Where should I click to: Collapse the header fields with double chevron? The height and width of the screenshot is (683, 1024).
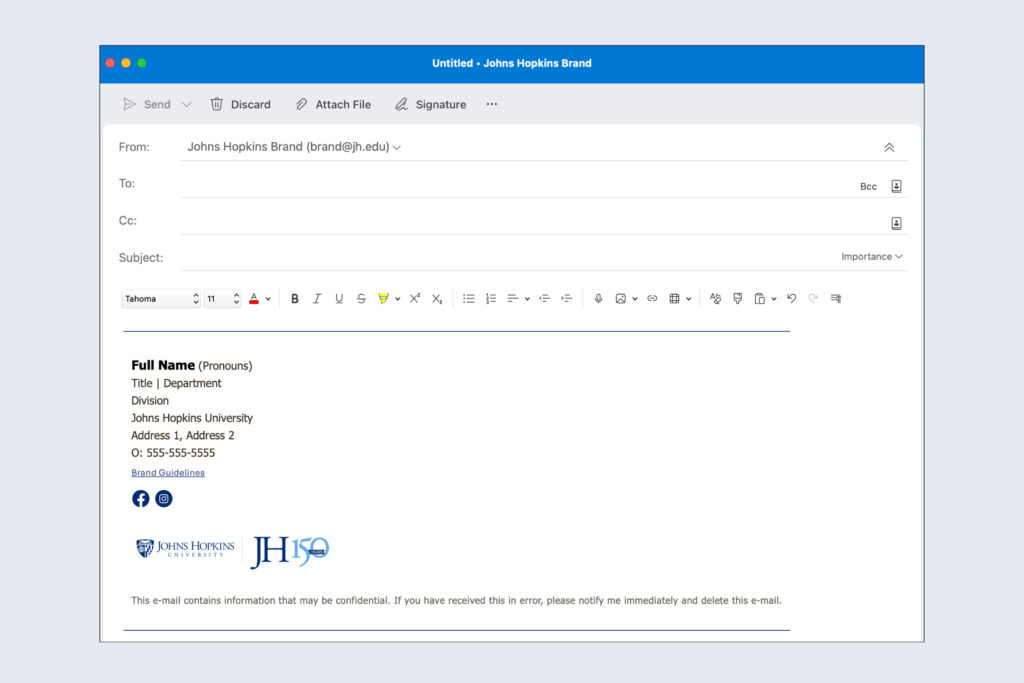(889, 148)
